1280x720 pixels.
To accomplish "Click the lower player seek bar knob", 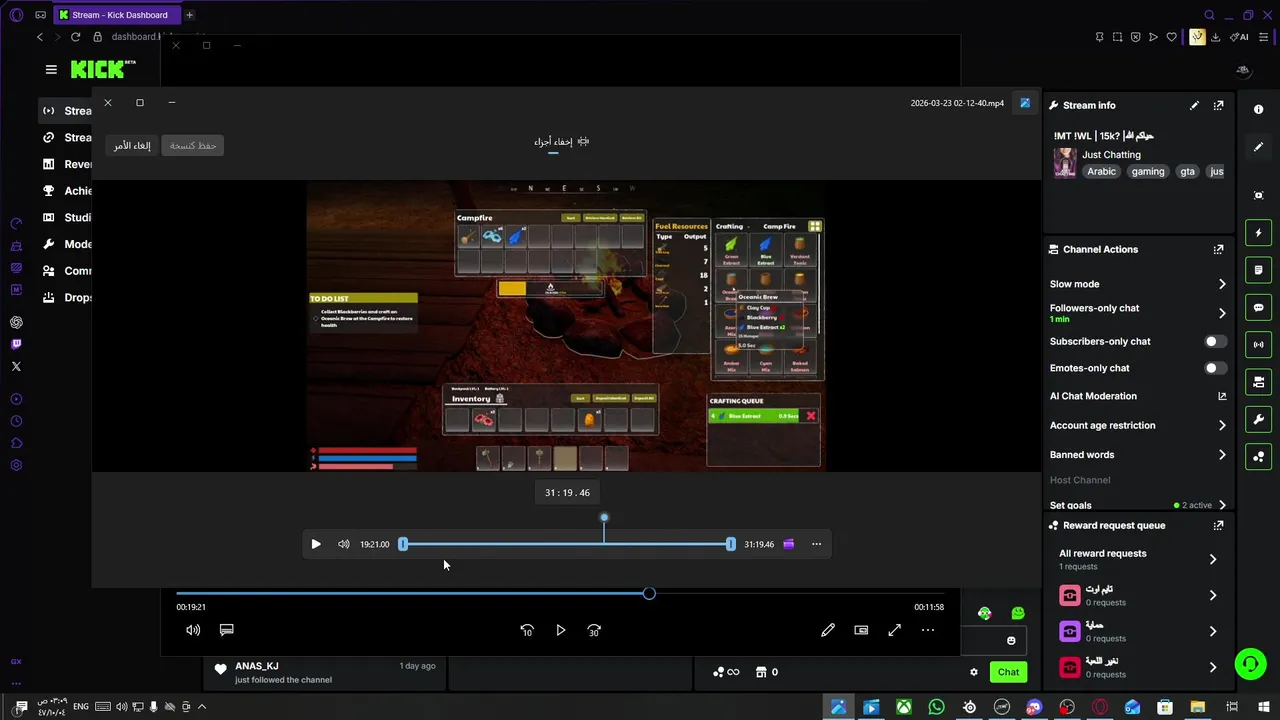I will tap(649, 594).
